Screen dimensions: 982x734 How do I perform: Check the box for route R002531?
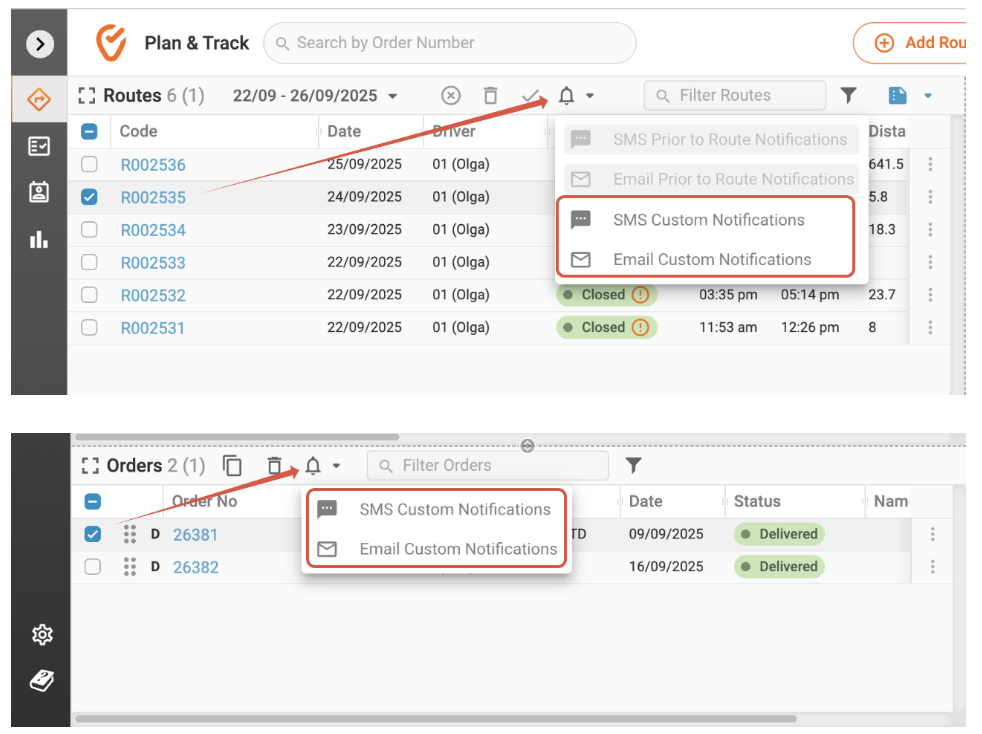tap(90, 327)
